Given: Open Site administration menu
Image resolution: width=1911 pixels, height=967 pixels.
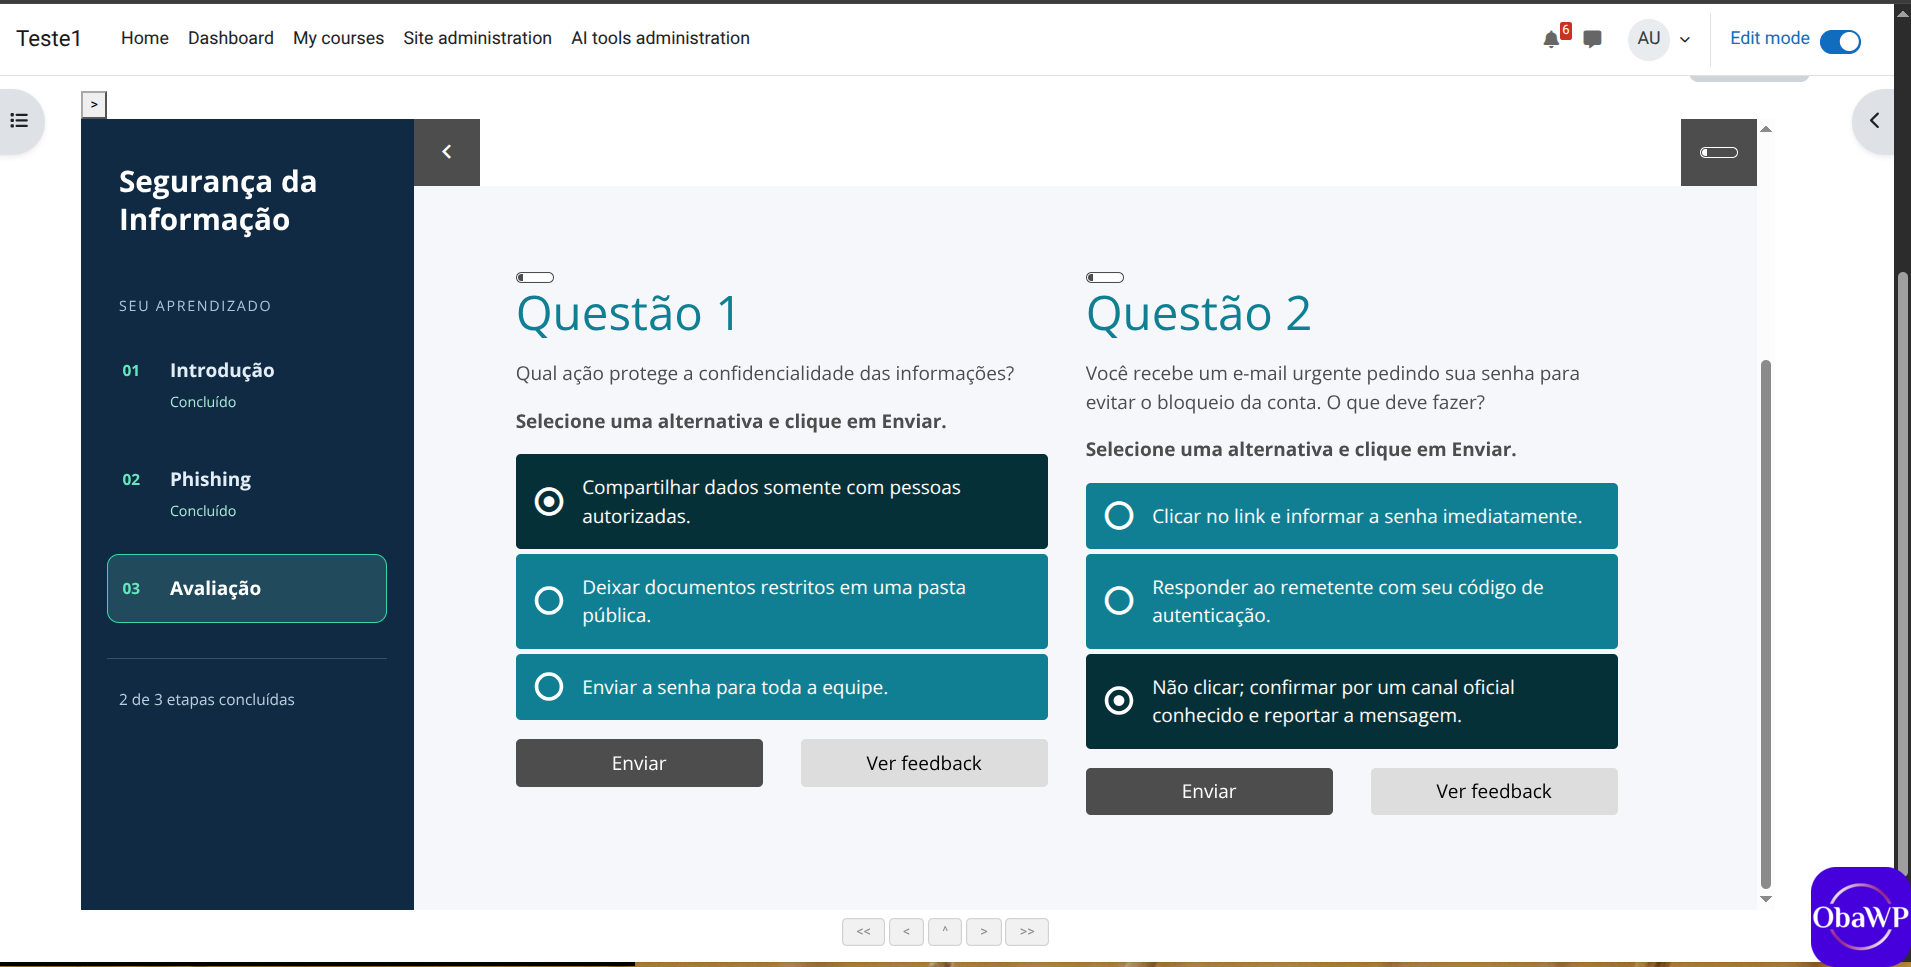Looking at the screenshot, I should [477, 38].
